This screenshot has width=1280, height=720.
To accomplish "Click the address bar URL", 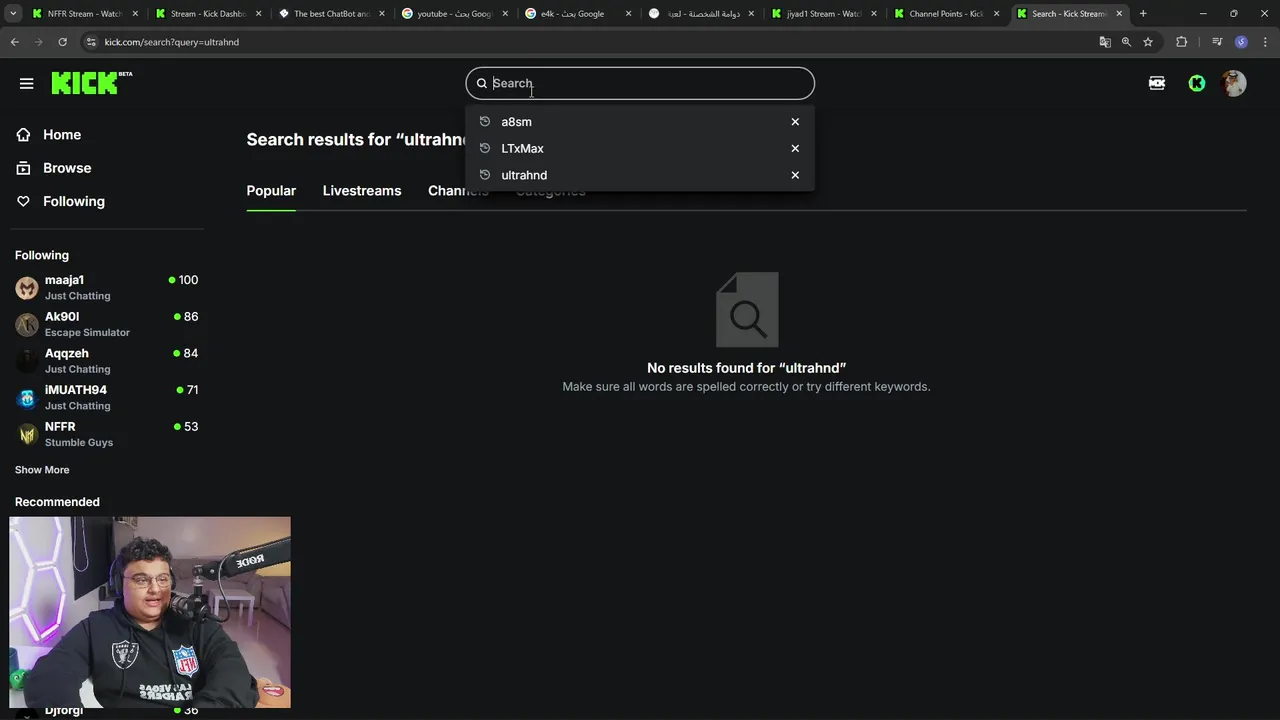I will pos(172,42).
